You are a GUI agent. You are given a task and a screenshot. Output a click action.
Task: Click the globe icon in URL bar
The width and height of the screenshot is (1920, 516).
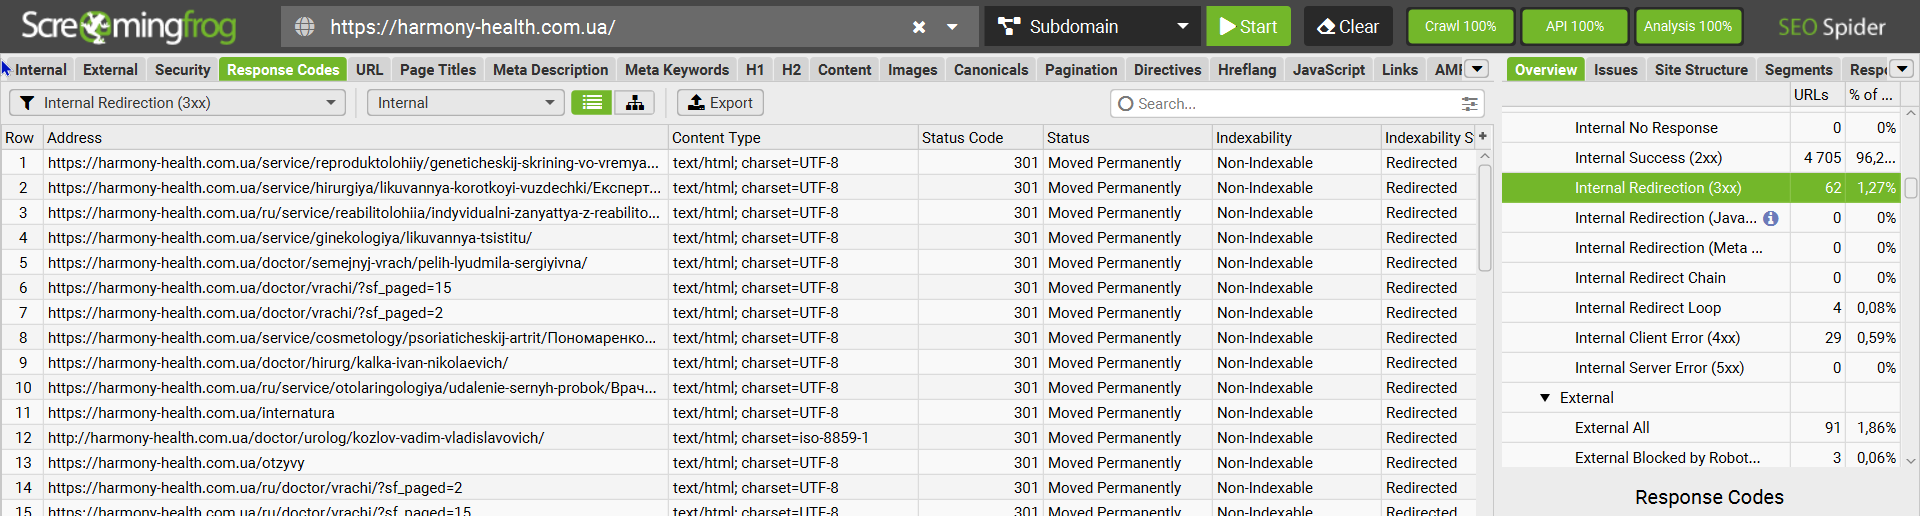tap(305, 27)
